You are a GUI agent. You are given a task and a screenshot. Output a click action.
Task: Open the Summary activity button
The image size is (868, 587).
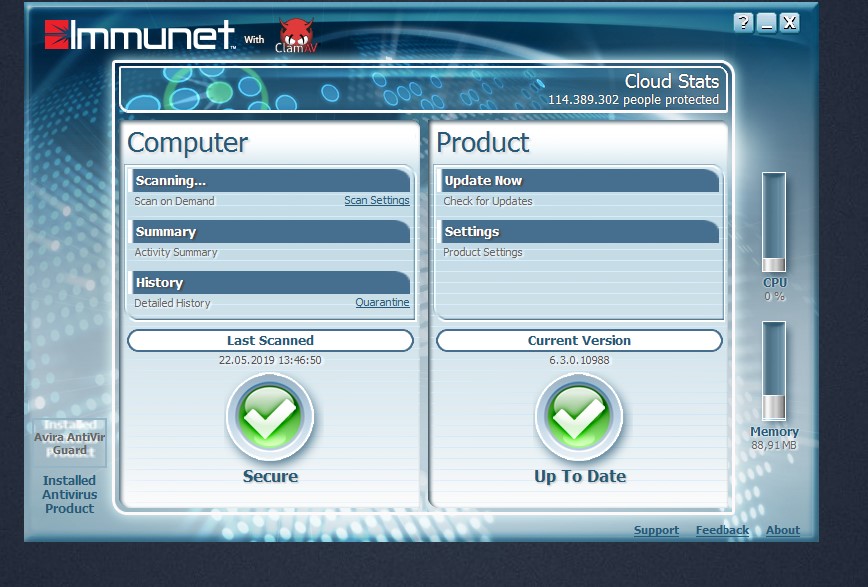point(271,231)
